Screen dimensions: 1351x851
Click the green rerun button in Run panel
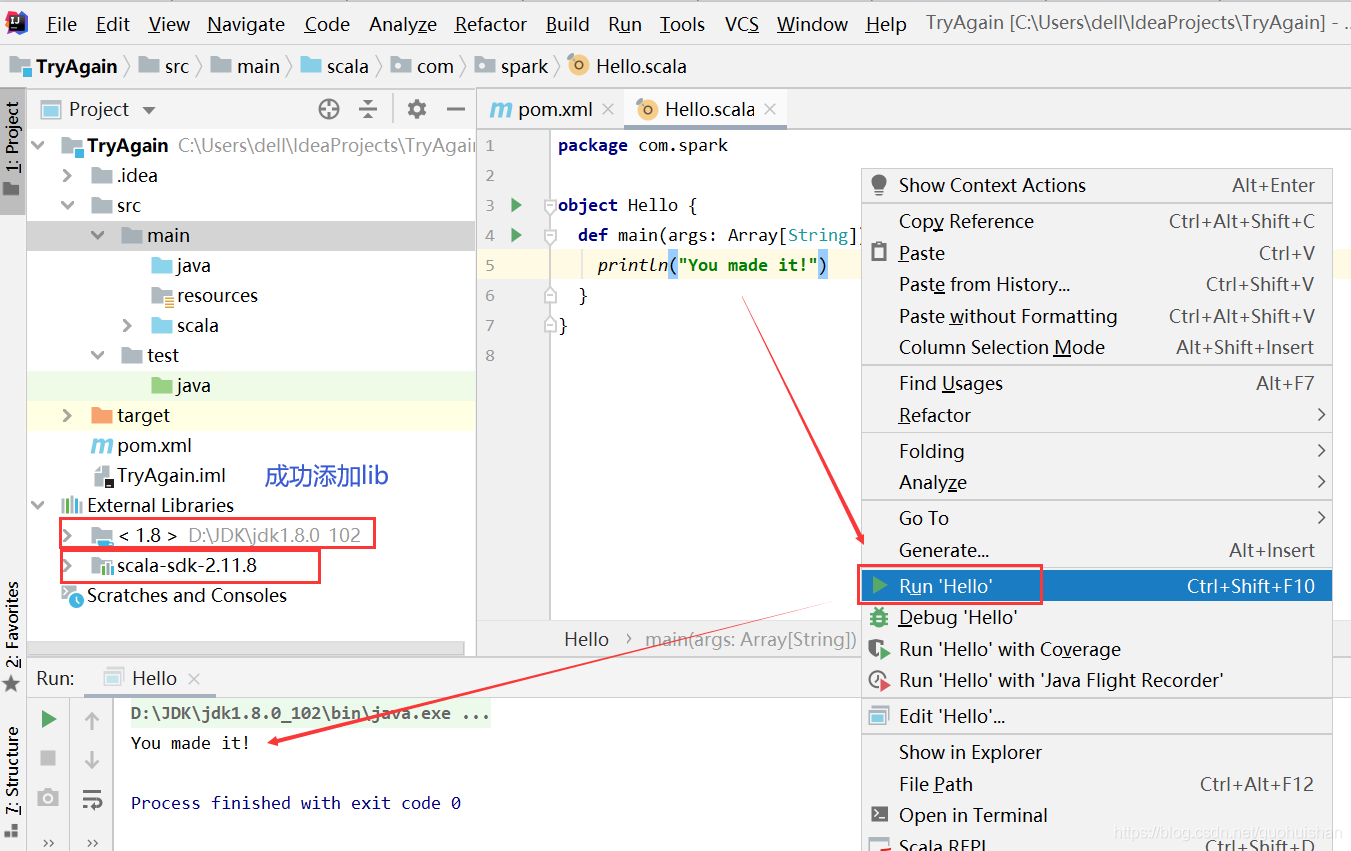point(48,719)
